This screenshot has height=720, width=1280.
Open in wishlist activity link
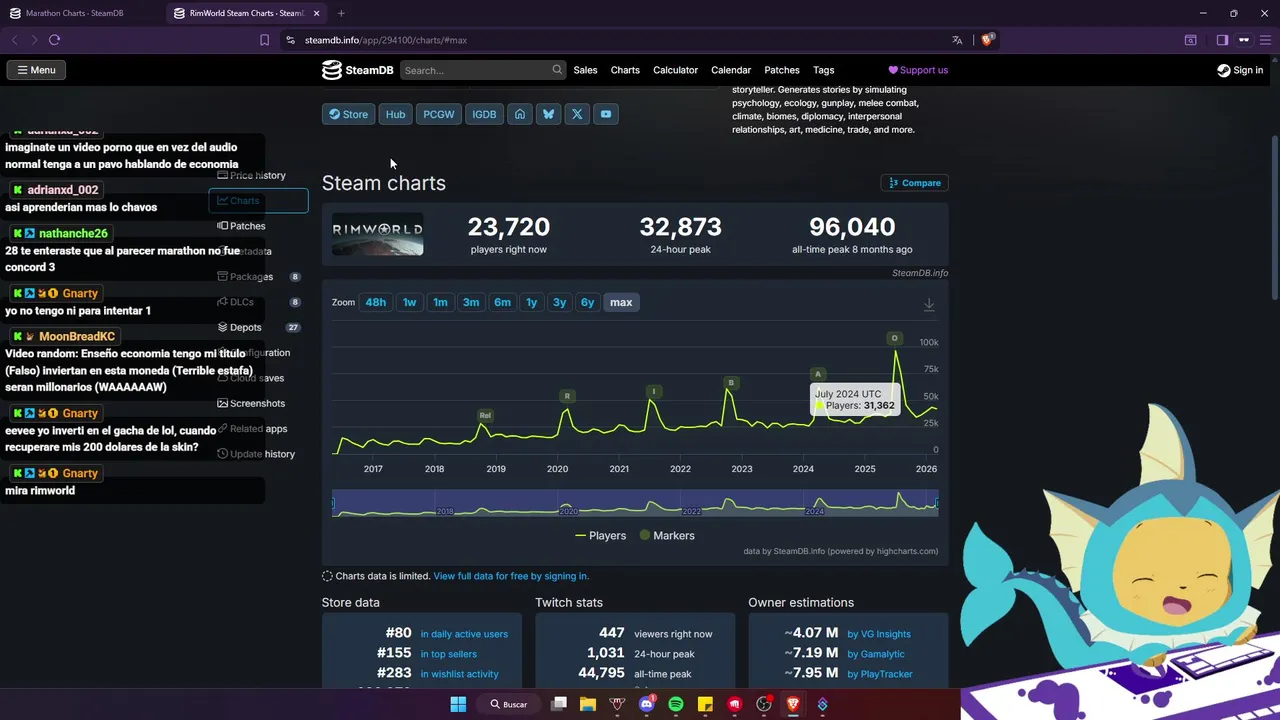pos(459,674)
